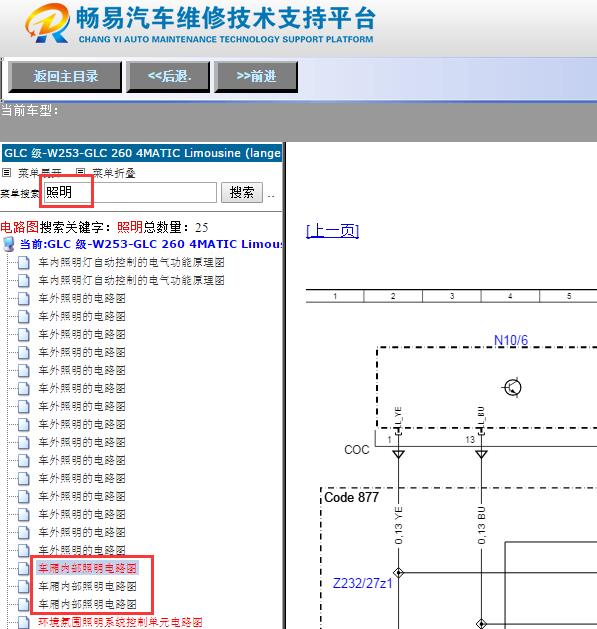597x629 pixels.
Task: Open the highlighted 车厢内部照明电路图 entry
Action: (87, 568)
